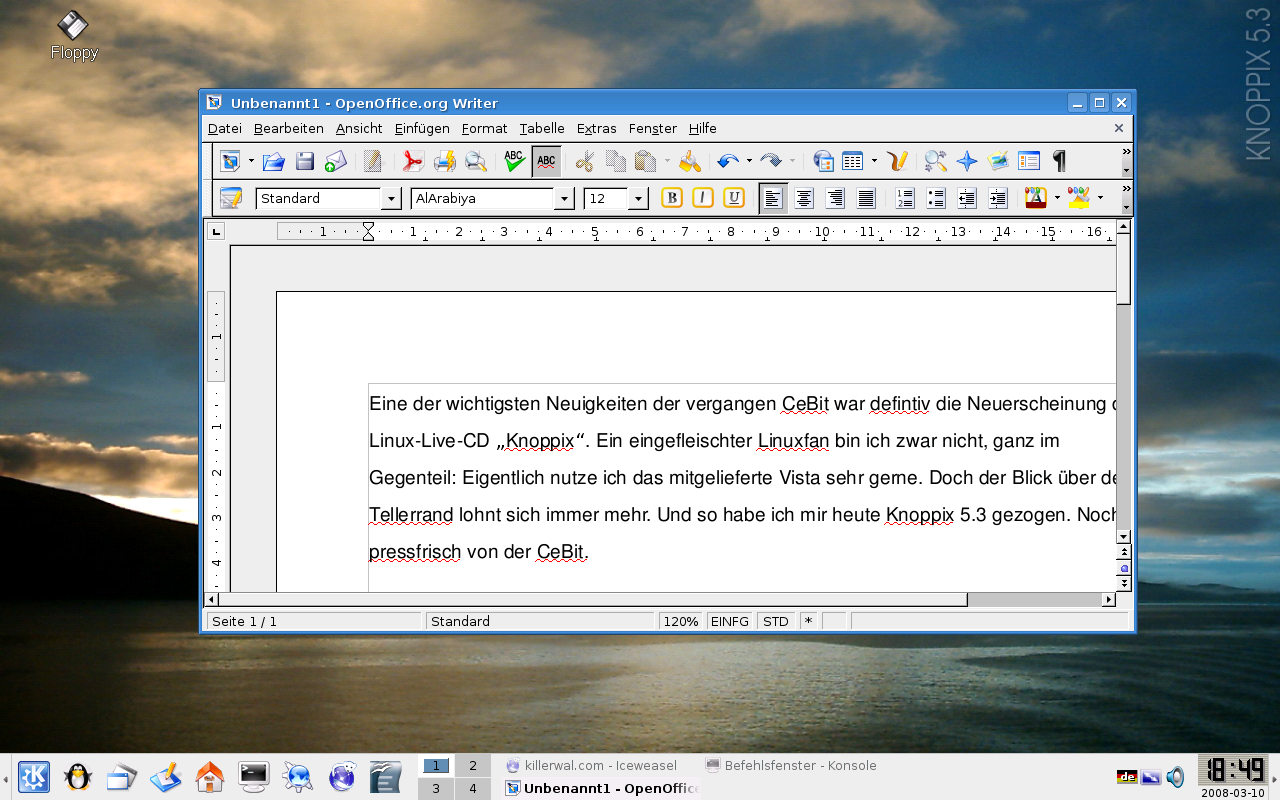Open the Data Sources view
The width and height of the screenshot is (1280, 800).
coord(1028,161)
